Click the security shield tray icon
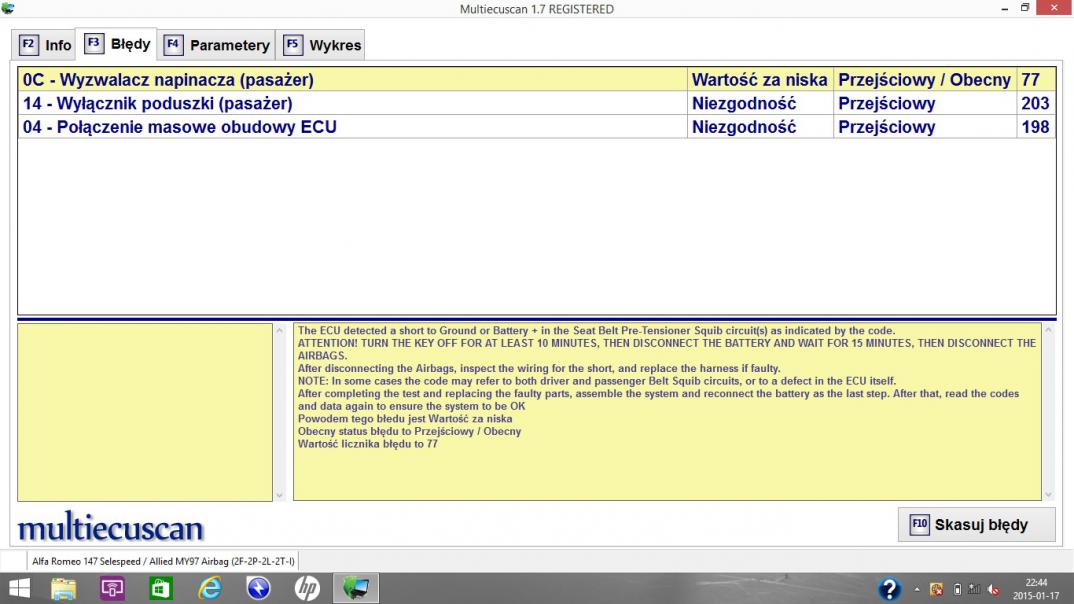The width and height of the screenshot is (1074, 604). coord(937,589)
